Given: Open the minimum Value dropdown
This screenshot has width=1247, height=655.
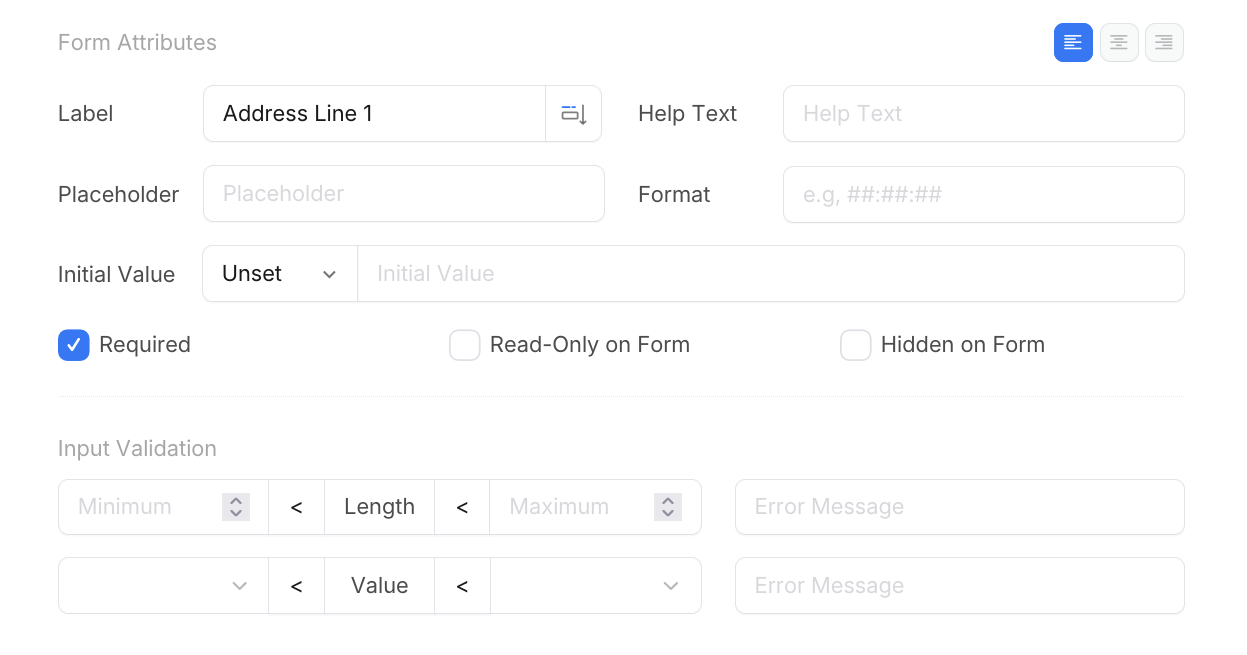Looking at the screenshot, I should pyautogui.click(x=163, y=586).
